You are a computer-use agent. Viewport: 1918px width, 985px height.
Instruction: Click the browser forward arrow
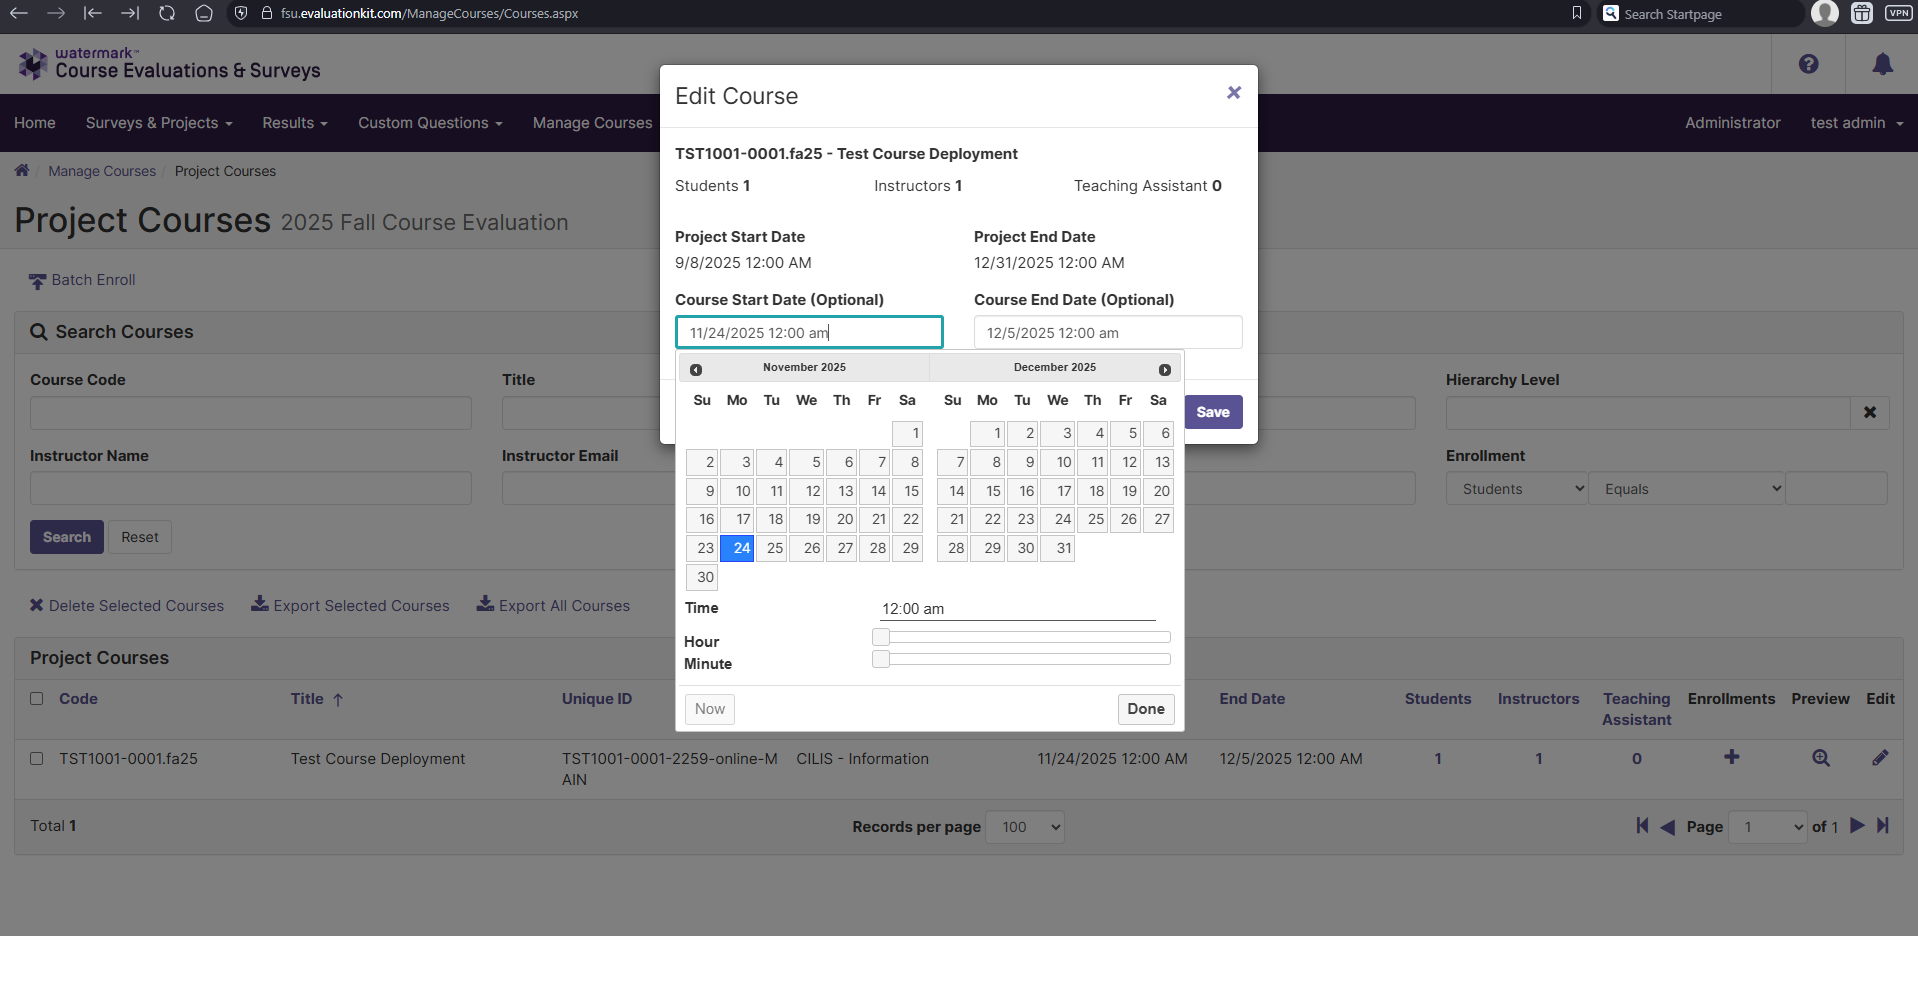point(56,13)
